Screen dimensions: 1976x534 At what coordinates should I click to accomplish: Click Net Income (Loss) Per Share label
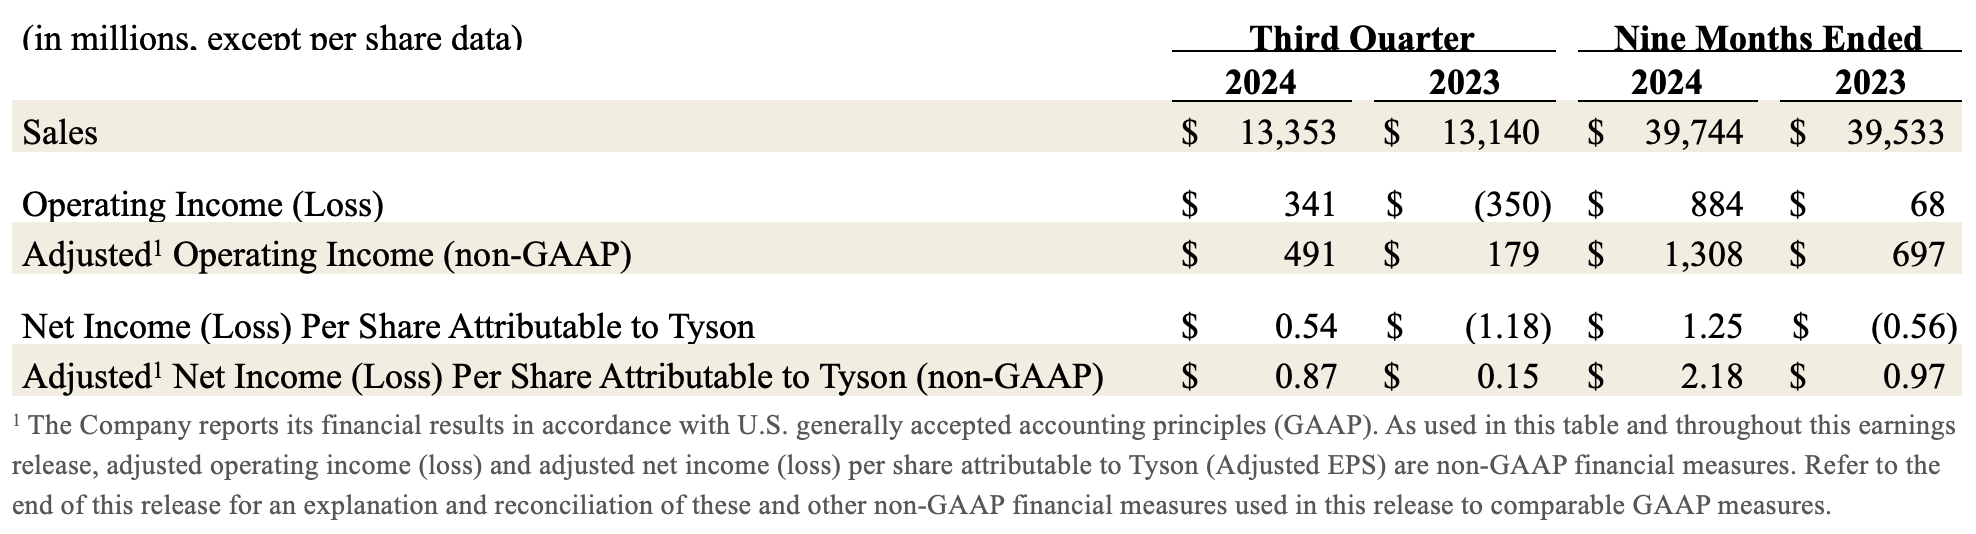[388, 327]
